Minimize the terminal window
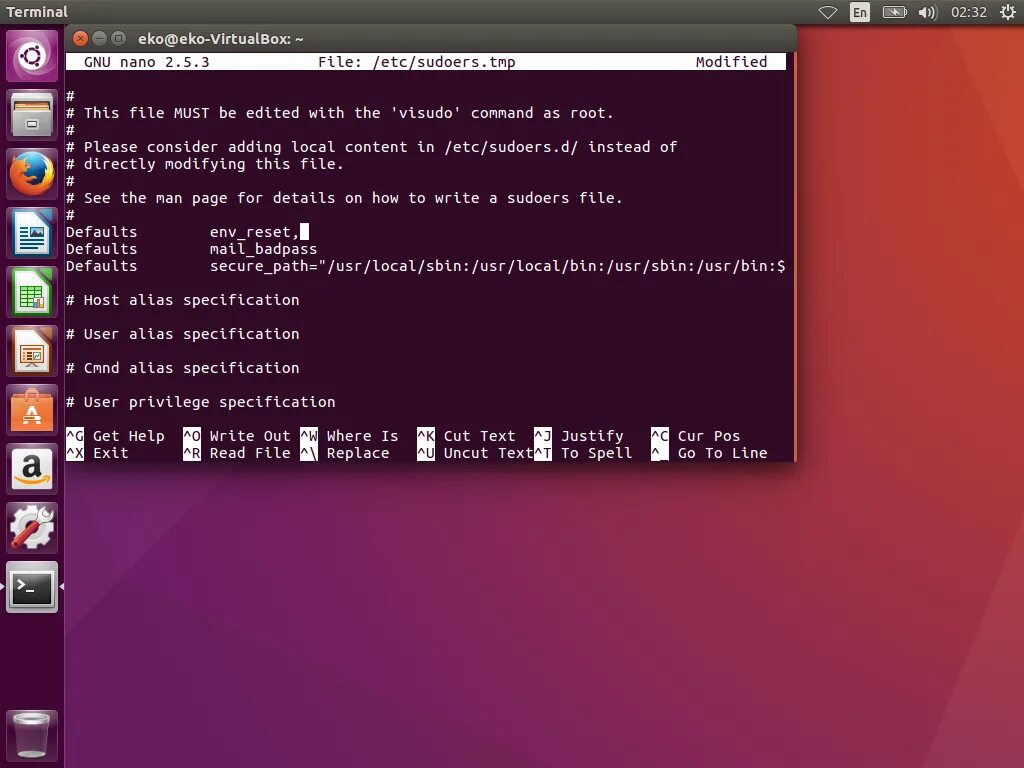The height and width of the screenshot is (768, 1024). point(99,39)
